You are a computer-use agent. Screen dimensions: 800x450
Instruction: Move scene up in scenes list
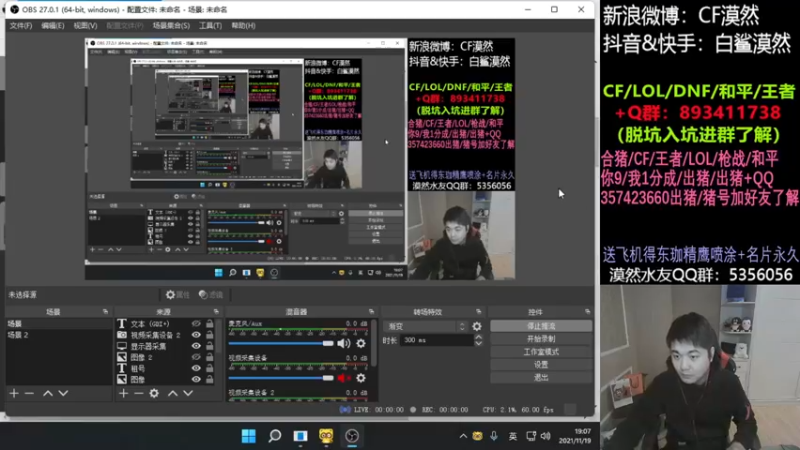click(47, 393)
